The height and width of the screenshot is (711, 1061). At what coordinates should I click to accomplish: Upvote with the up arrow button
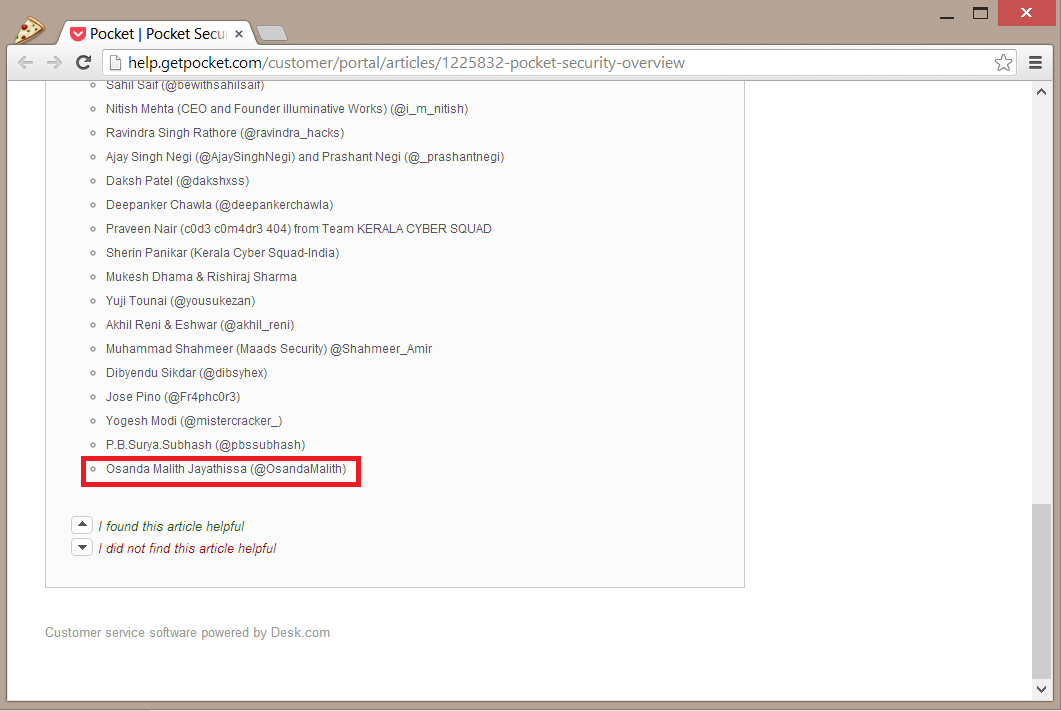(x=82, y=525)
